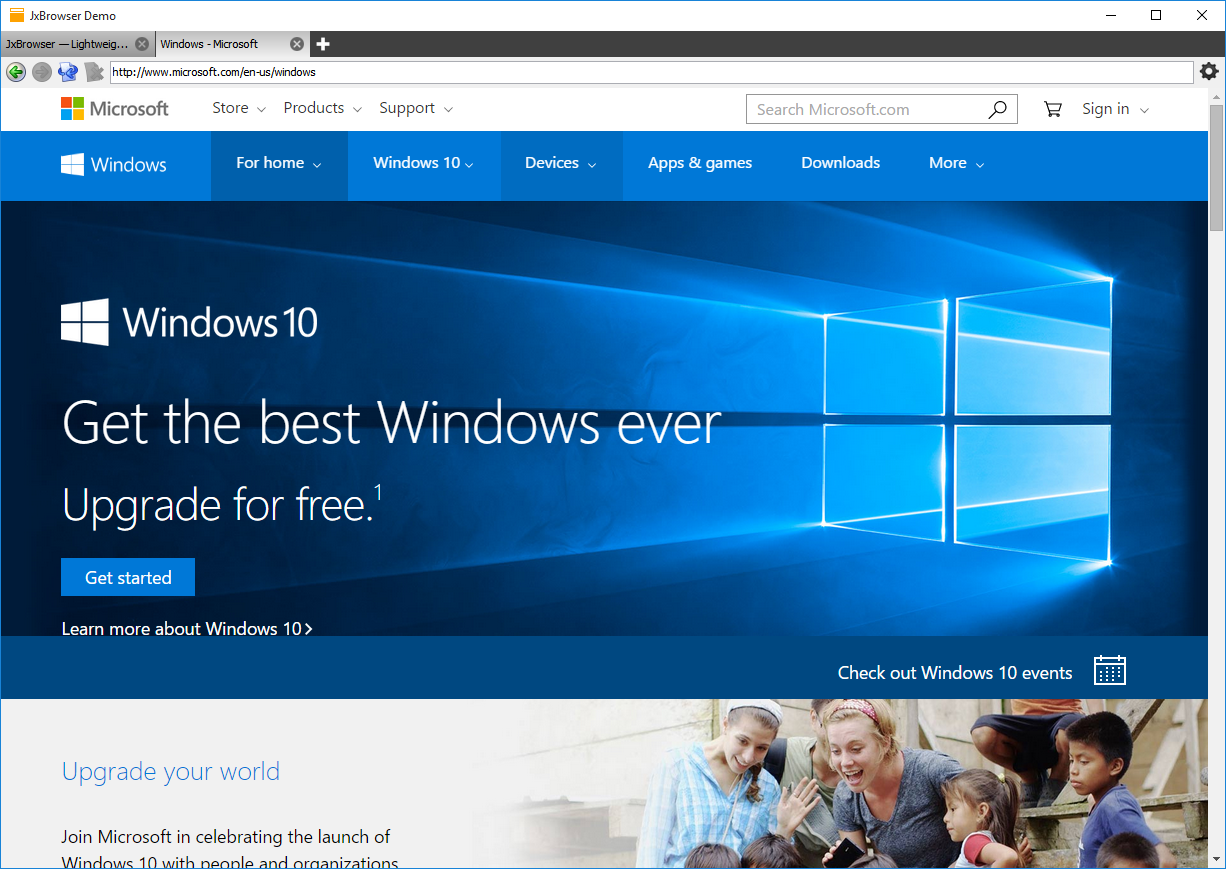Expand the Store menu
This screenshot has height=869, width=1226.
[x=239, y=108]
